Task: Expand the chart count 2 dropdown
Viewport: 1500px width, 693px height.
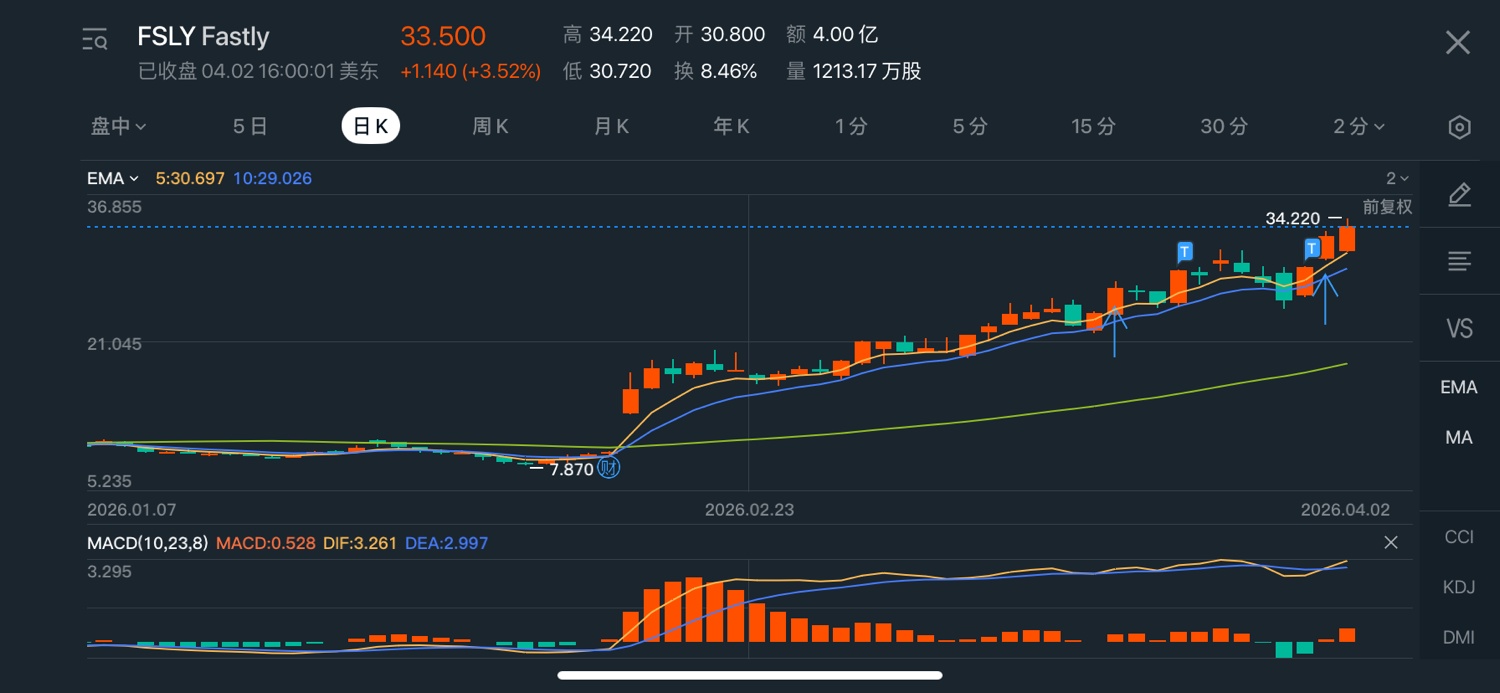Action: point(1397,179)
